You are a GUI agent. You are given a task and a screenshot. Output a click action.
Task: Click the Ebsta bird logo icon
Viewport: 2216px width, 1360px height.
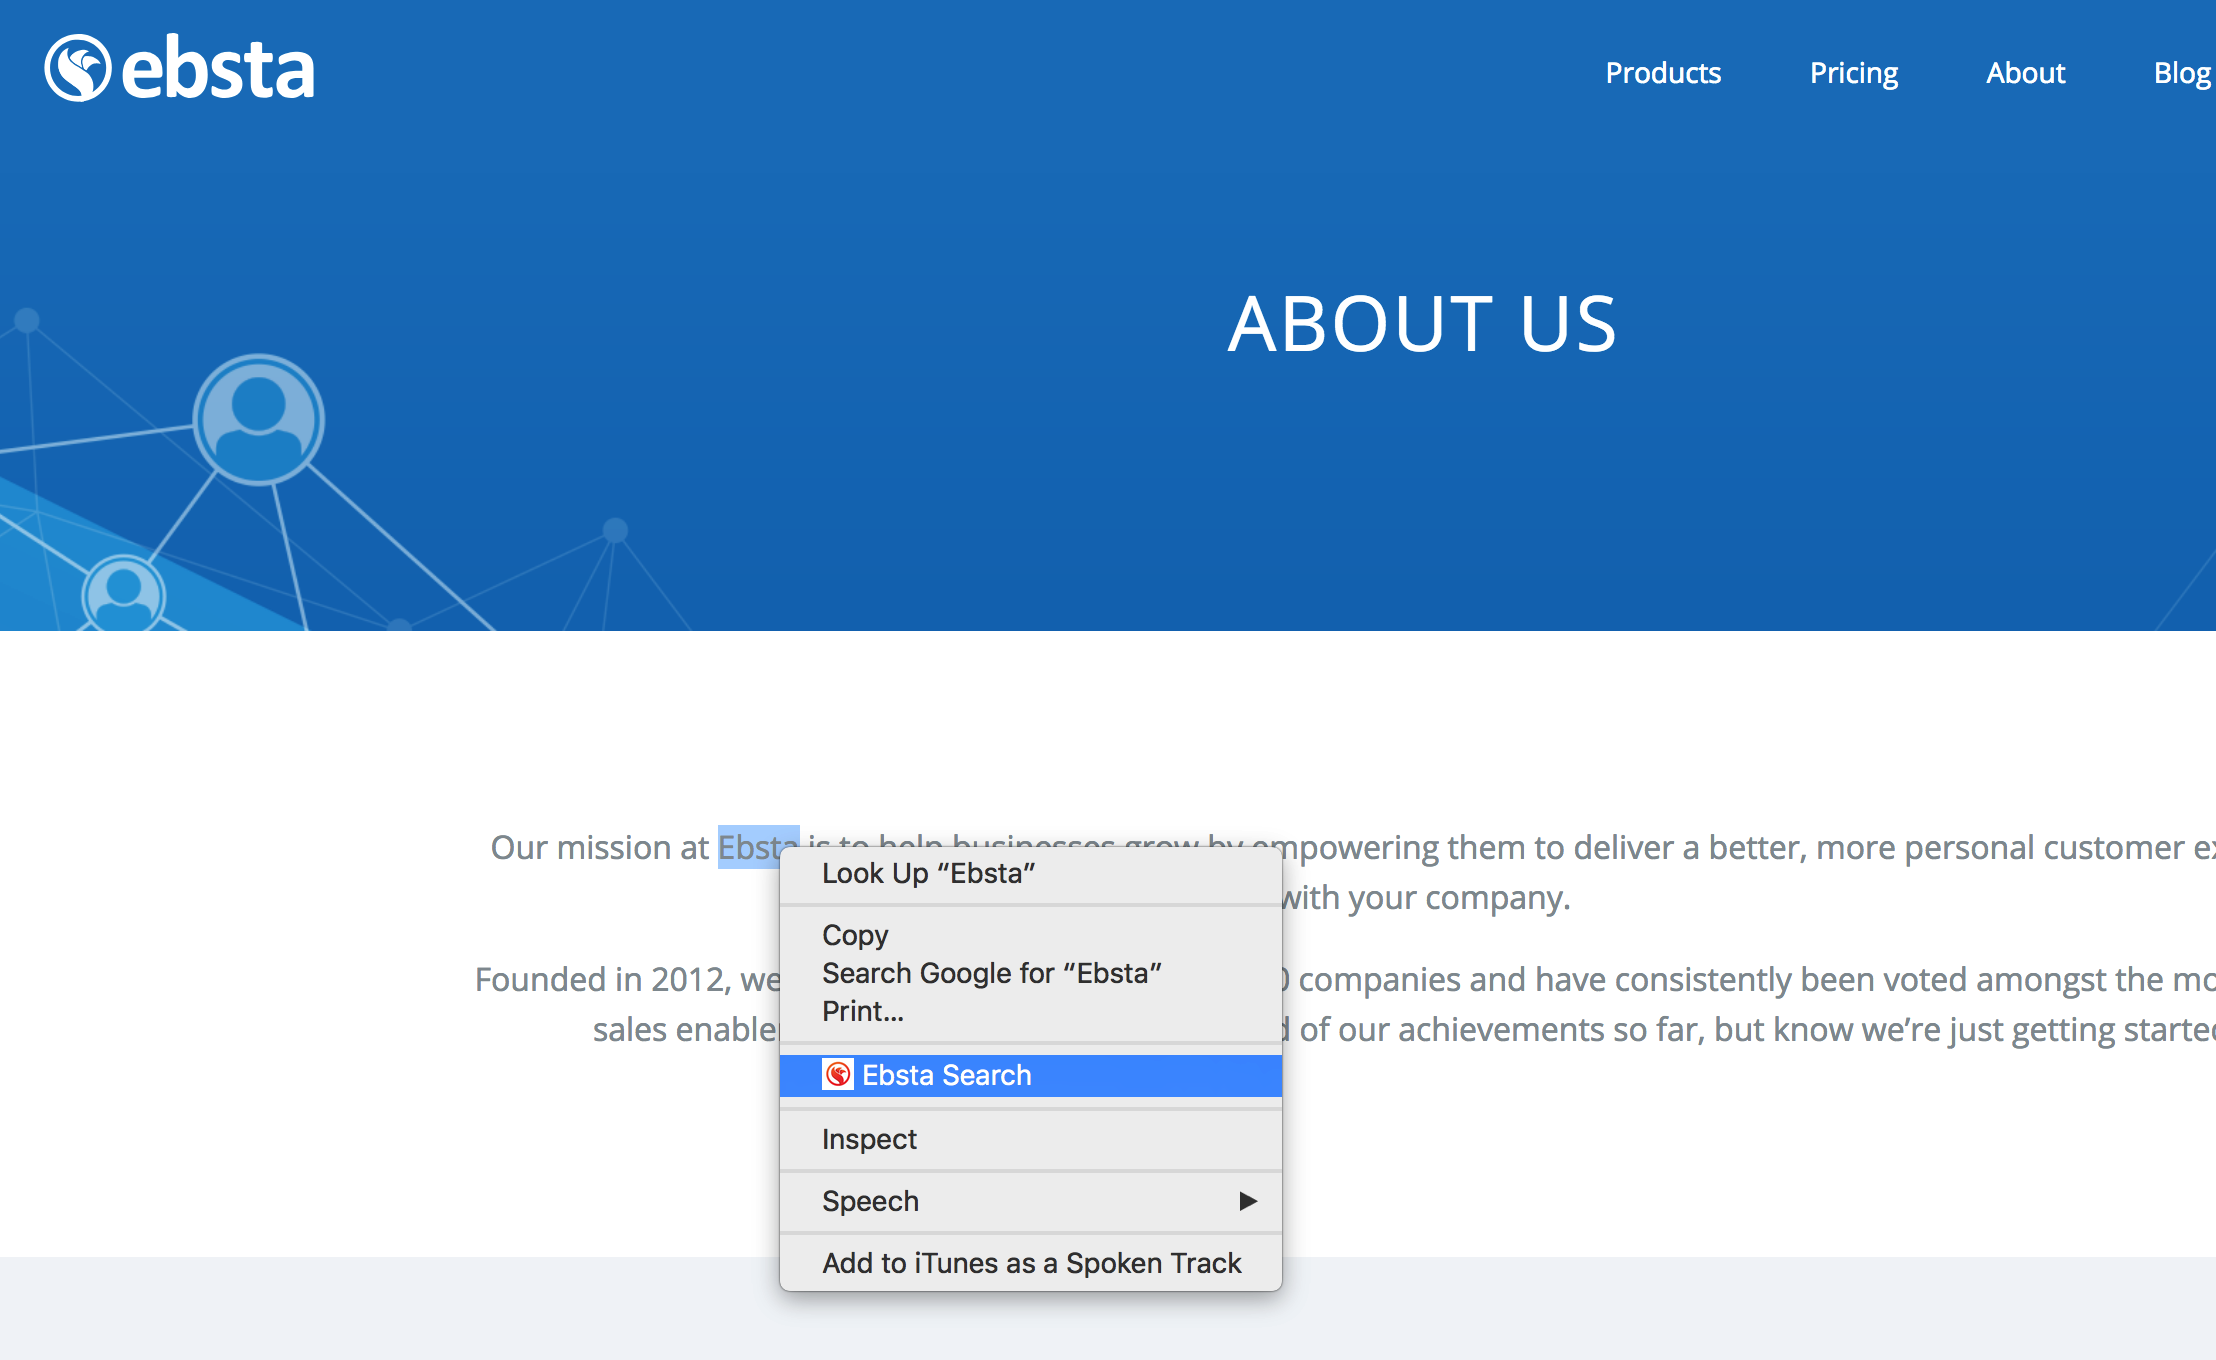tap(77, 68)
